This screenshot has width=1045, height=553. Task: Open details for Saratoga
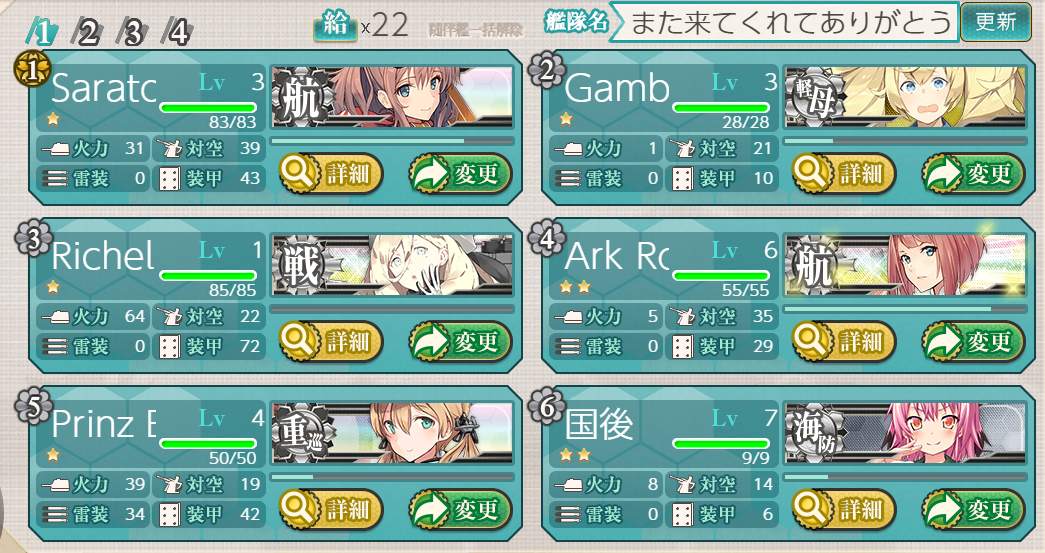[331, 175]
